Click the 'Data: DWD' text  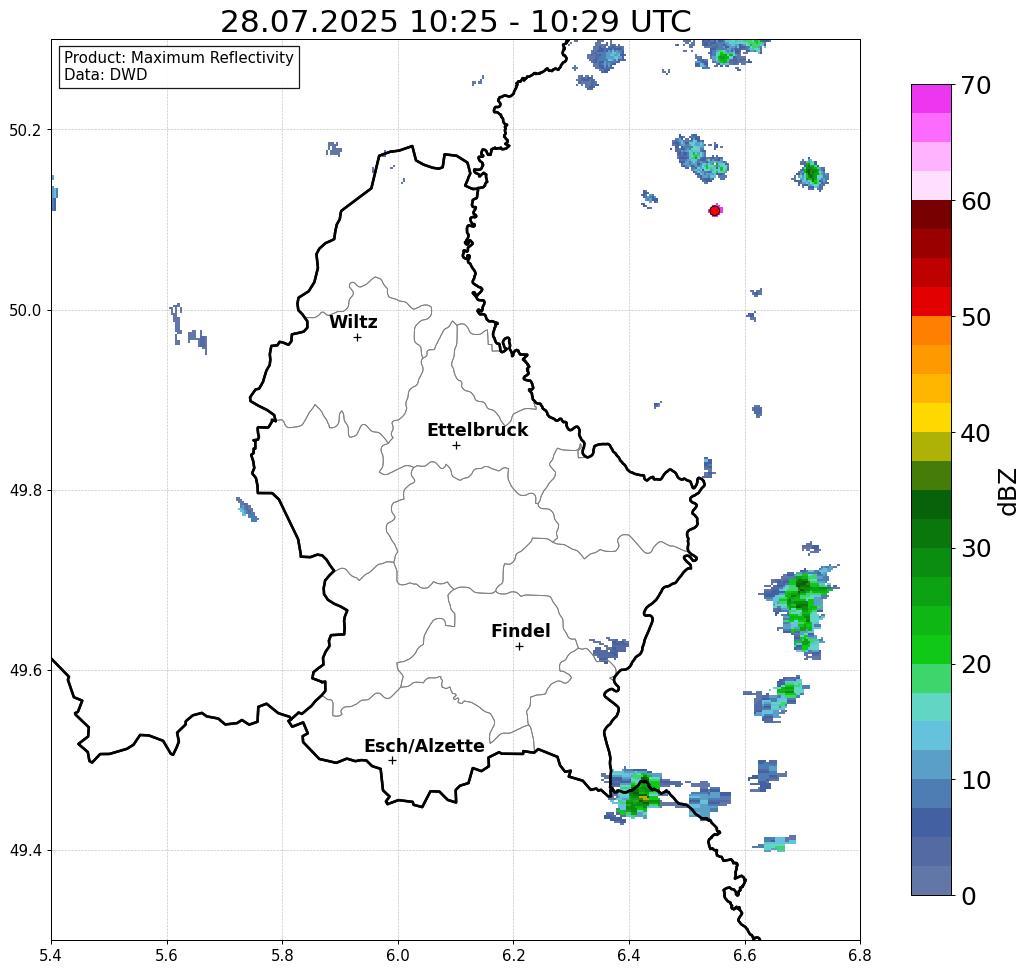click(106, 74)
